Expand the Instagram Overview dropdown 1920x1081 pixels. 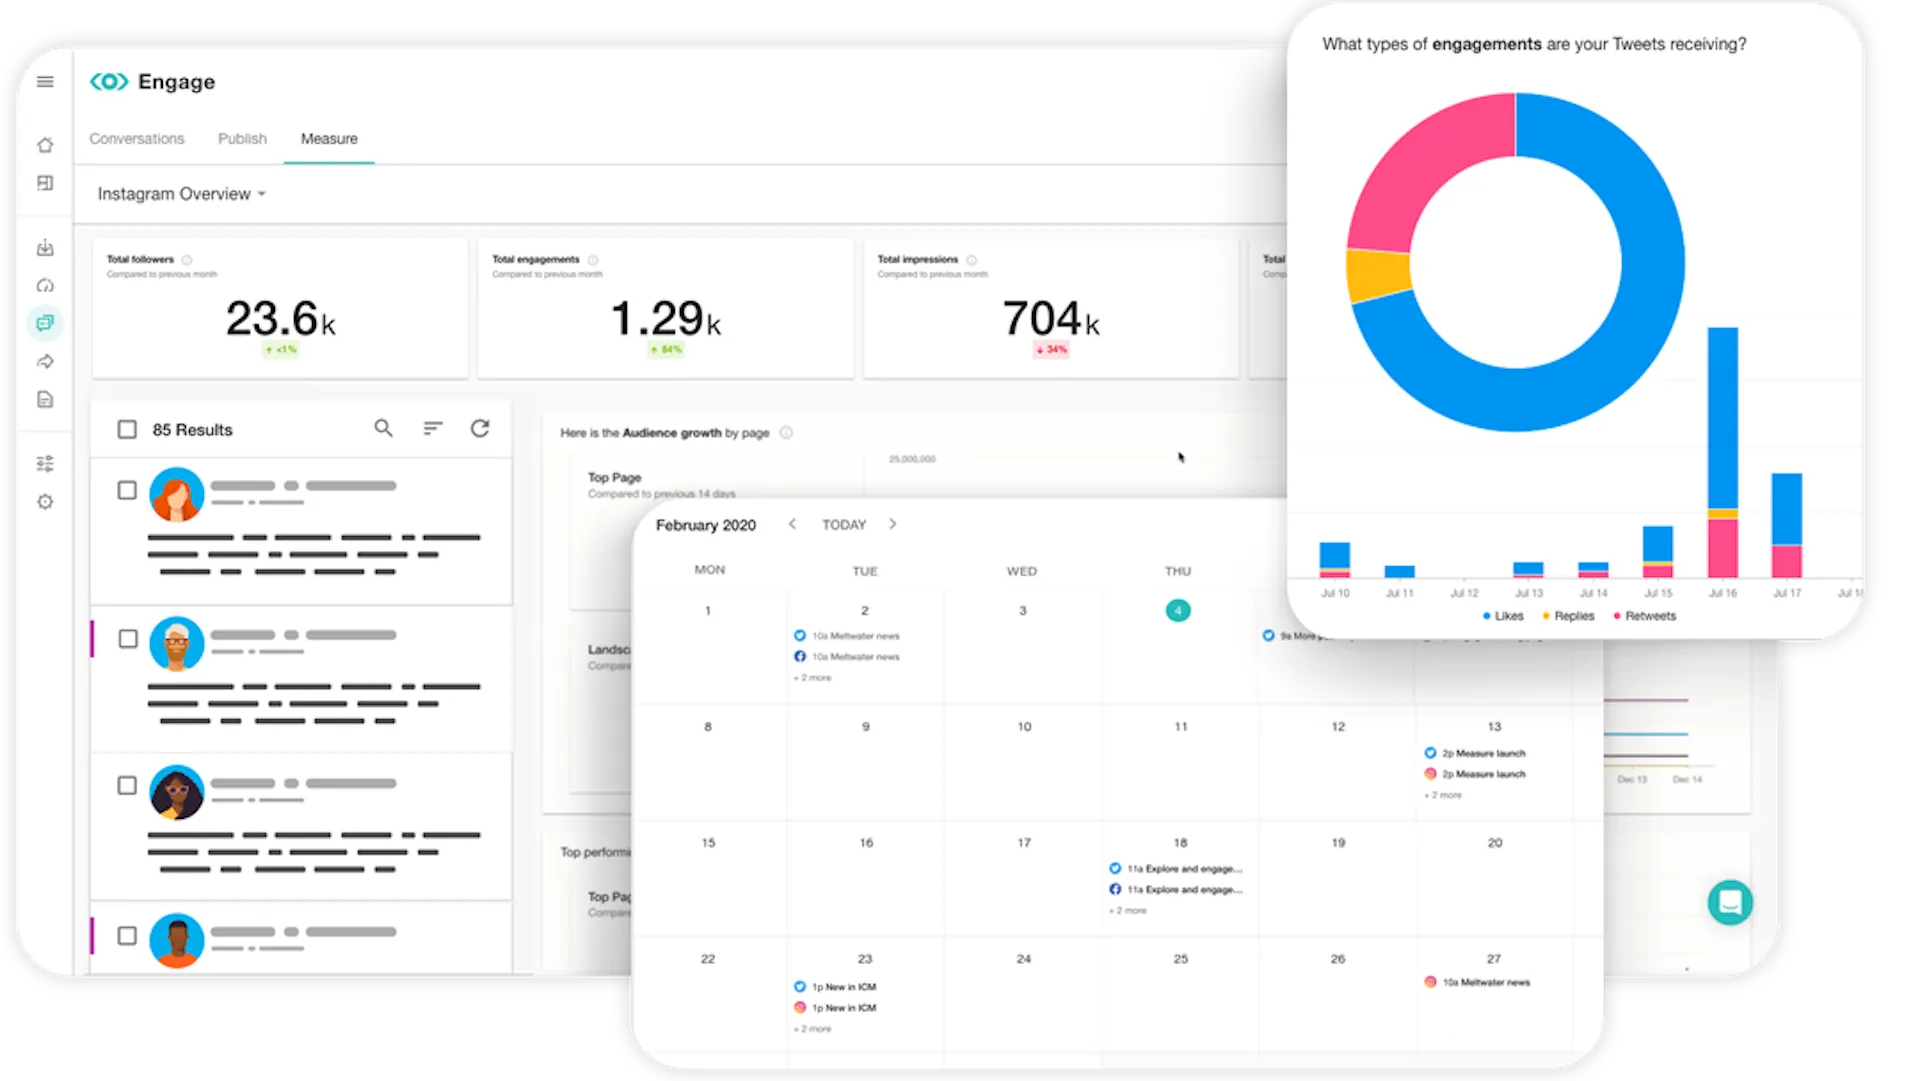coord(181,194)
